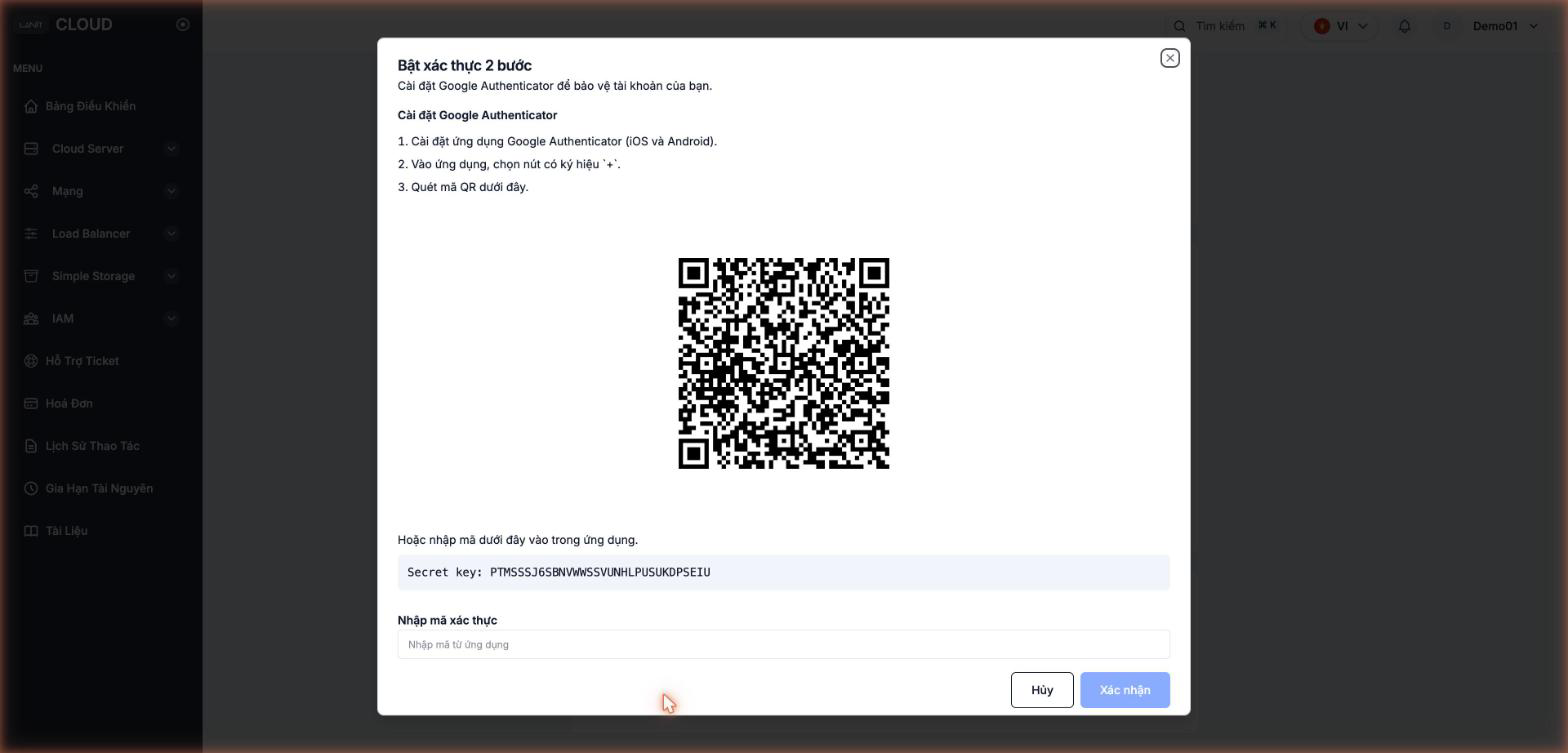Open Hoá Đơn invoices in sidebar

tap(69, 404)
